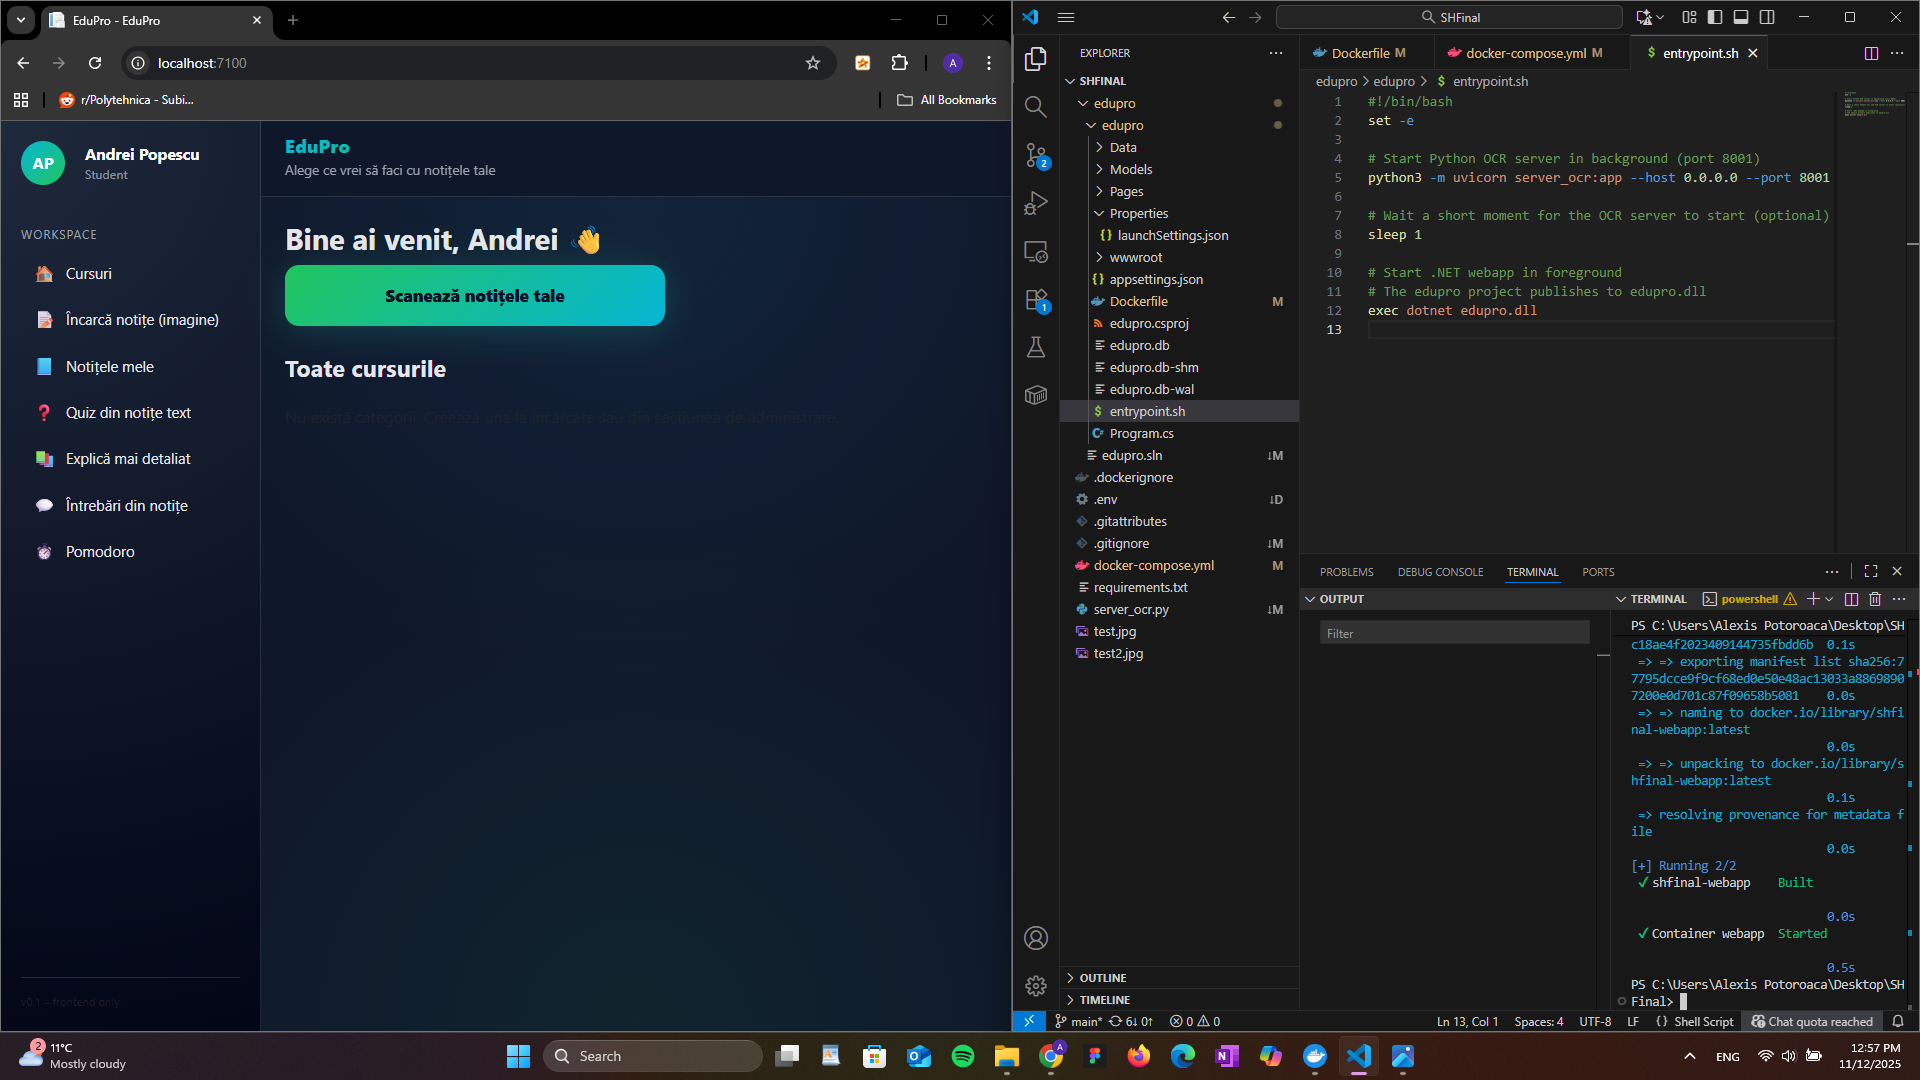Maximize terminal panel size toggle

(x=1871, y=572)
